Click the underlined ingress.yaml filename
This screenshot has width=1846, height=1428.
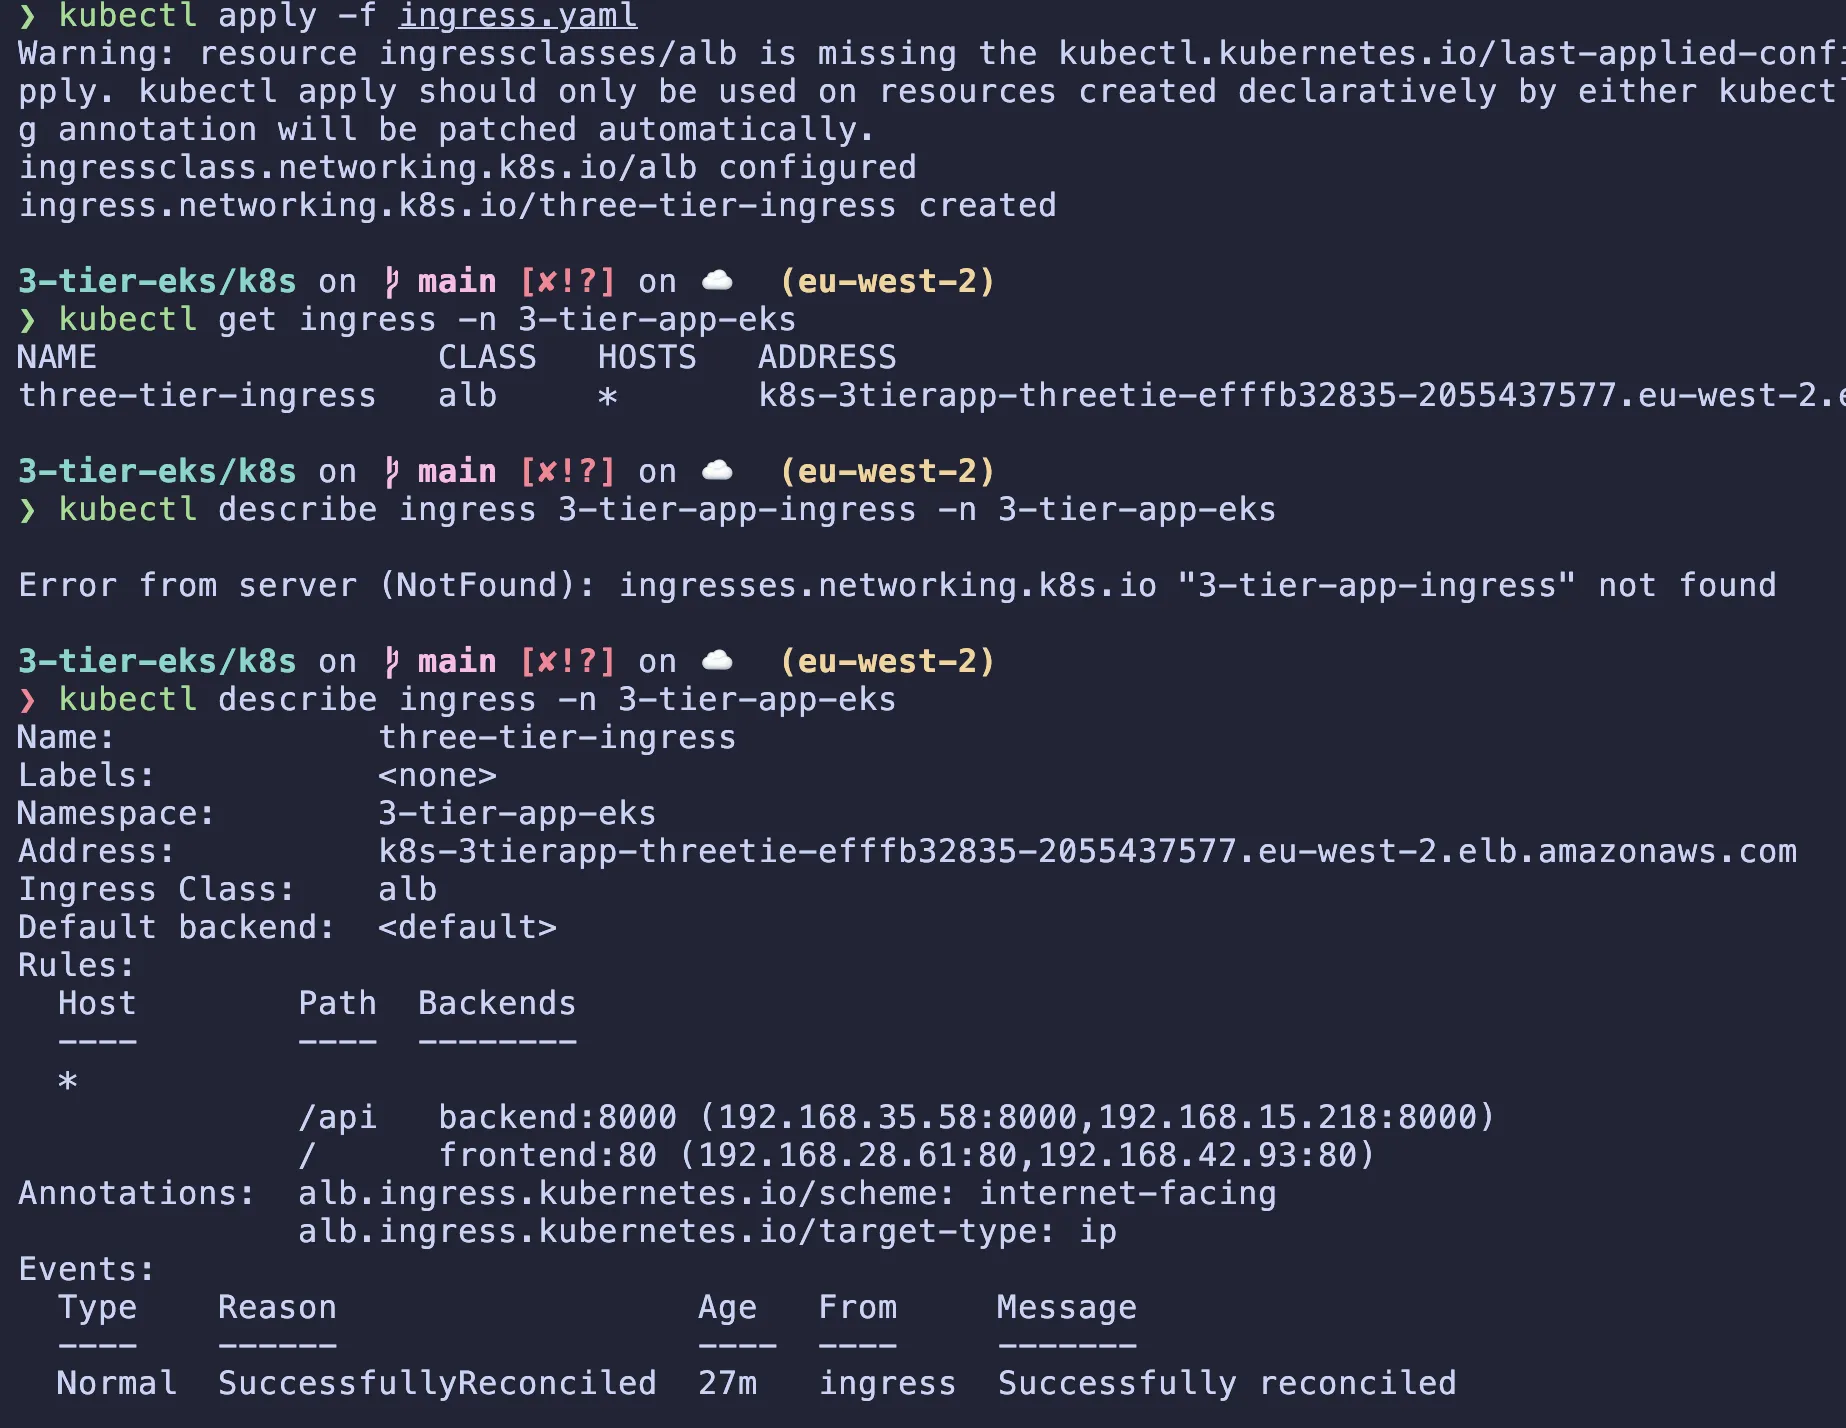[517, 16]
